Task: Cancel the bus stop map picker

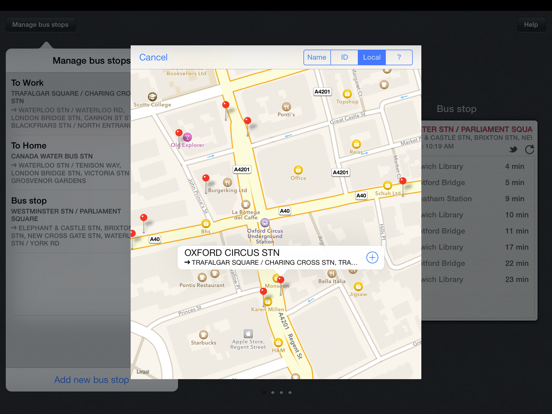Action: [153, 57]
